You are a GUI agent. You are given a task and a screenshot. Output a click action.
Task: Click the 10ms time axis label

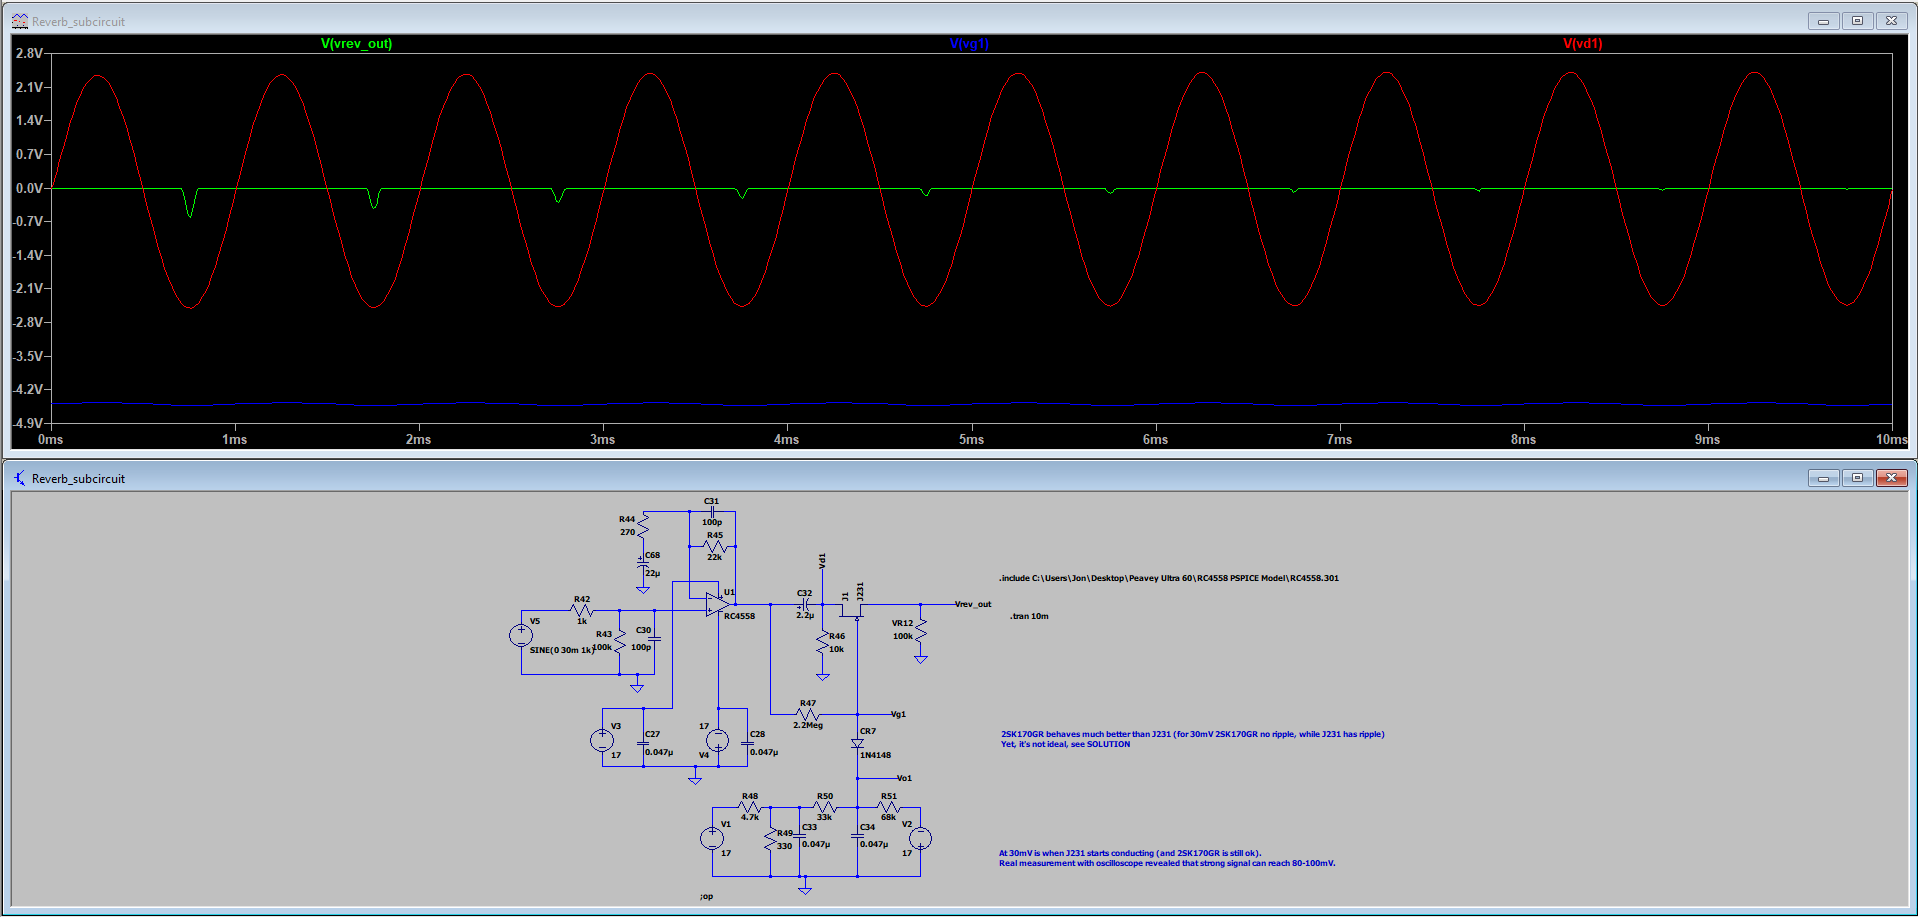point(1891,439)
